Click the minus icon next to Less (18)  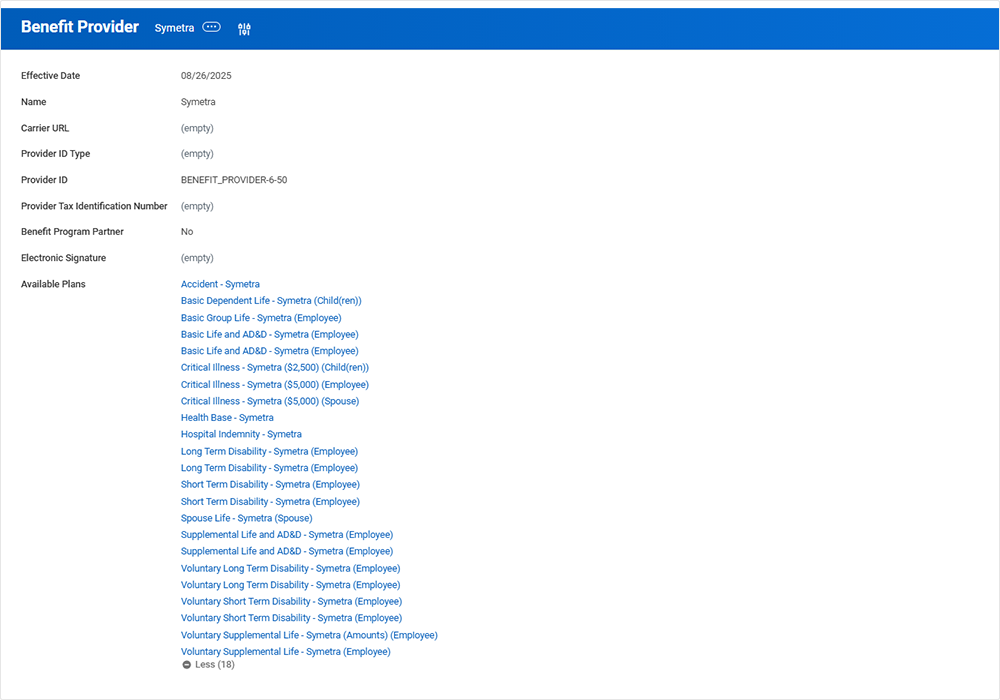187,664
